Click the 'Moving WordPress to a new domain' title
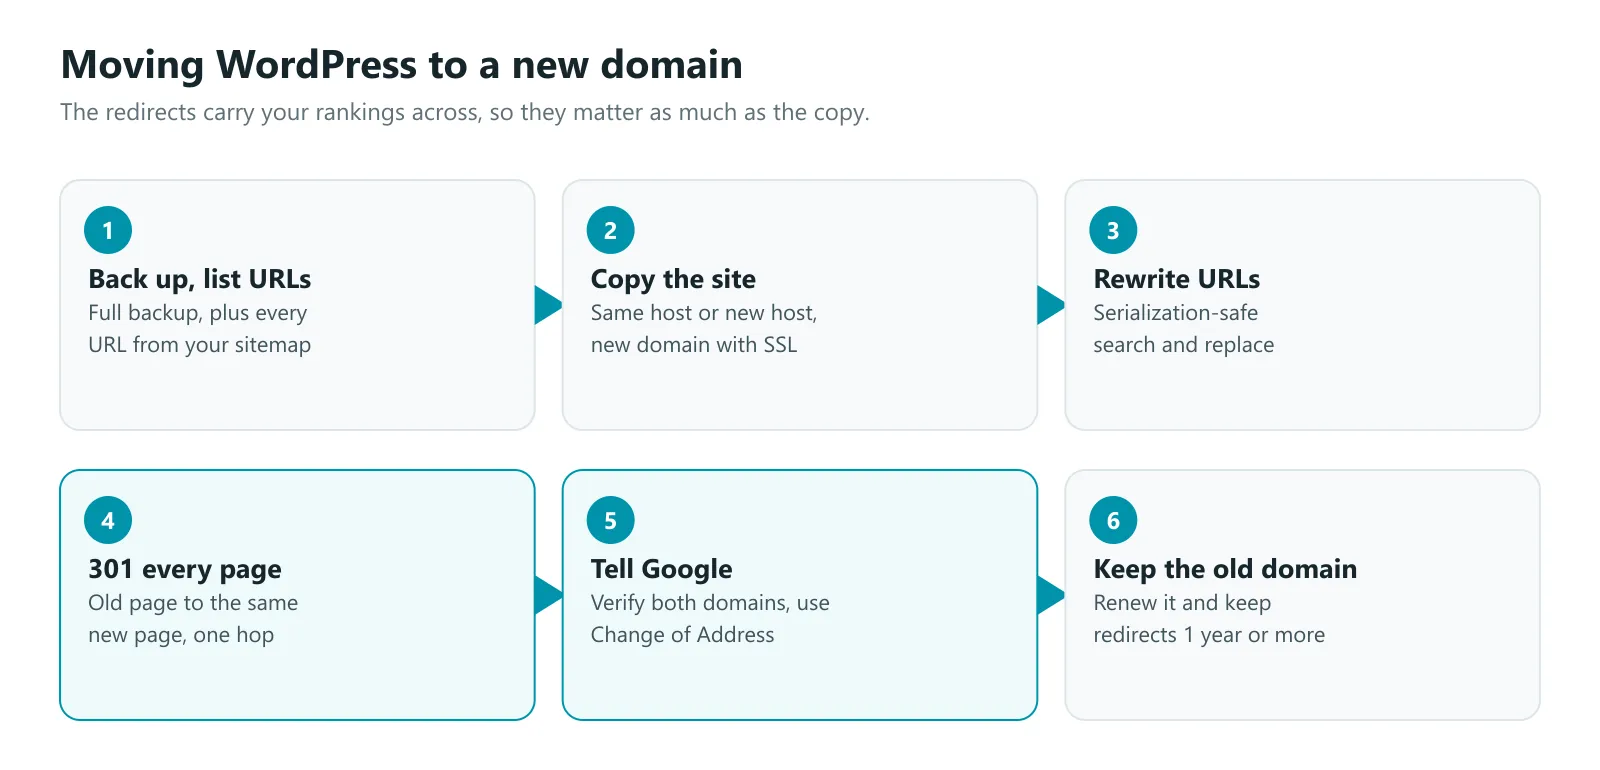This screenshot has width=1600, height=770. (x=402, y=65)
